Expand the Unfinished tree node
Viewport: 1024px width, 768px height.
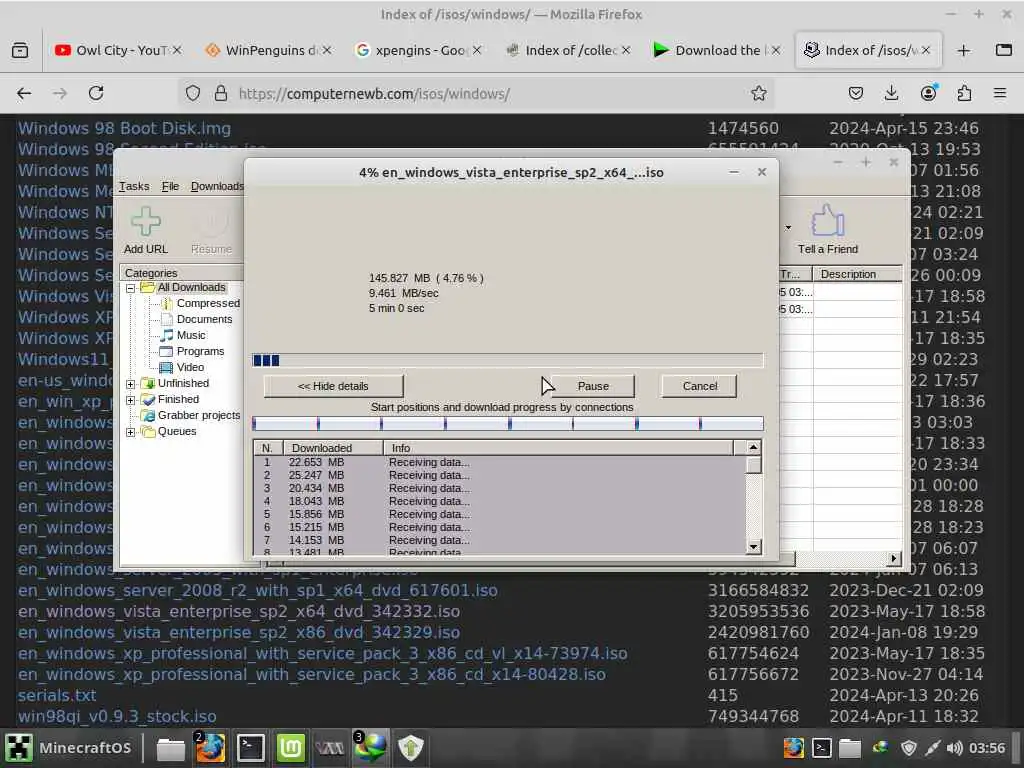click(x=131, y=384)
